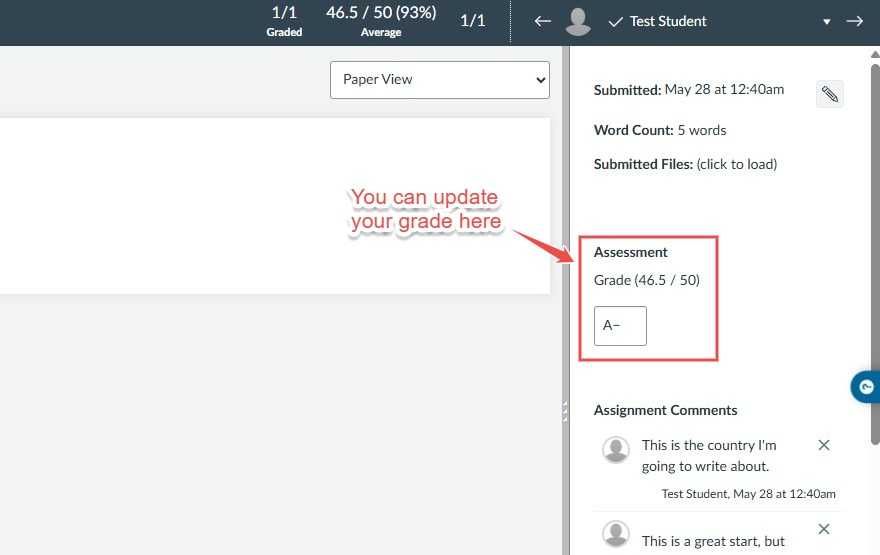Go to previous student arrow
Screen dimensions: 880x555
(542, 21)
